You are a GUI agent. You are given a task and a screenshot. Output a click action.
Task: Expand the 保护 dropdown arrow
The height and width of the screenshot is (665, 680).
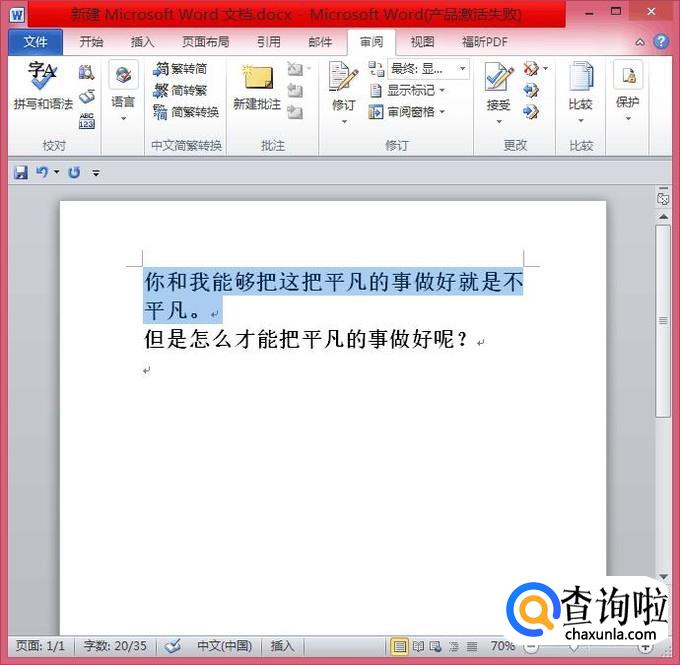click(628, 119)
